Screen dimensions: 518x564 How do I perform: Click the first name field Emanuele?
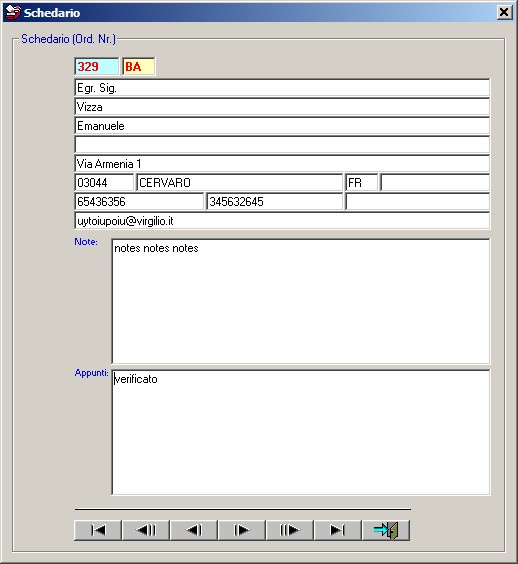click(282, 126)
